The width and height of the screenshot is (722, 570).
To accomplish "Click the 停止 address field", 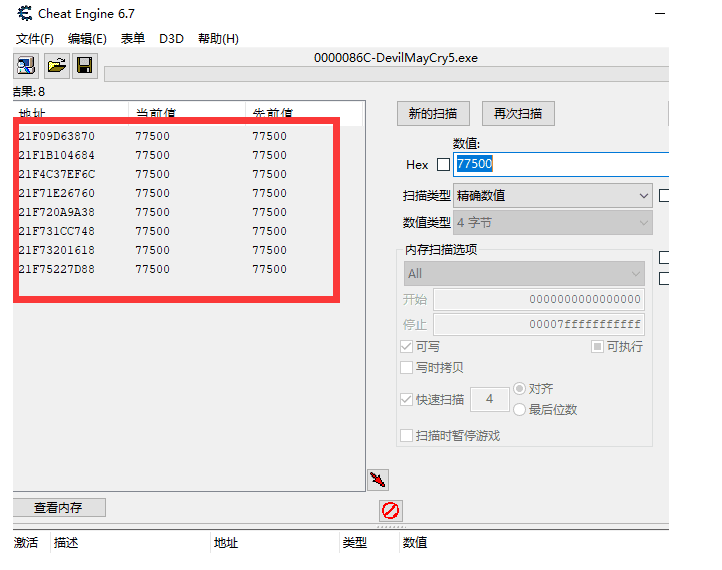I will tap(539, 325).
